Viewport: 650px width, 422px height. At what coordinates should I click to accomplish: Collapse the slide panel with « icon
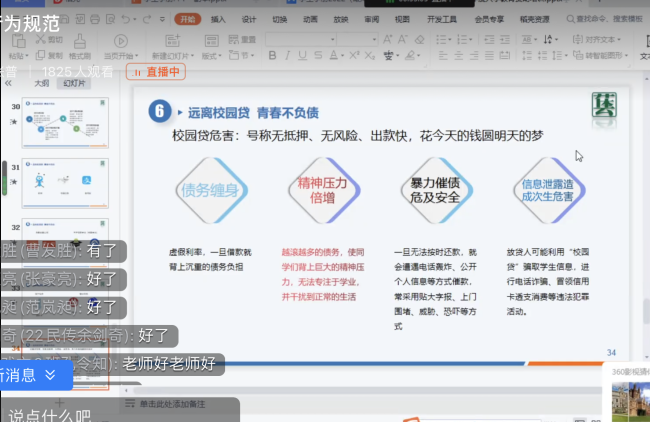coord(8,83)
